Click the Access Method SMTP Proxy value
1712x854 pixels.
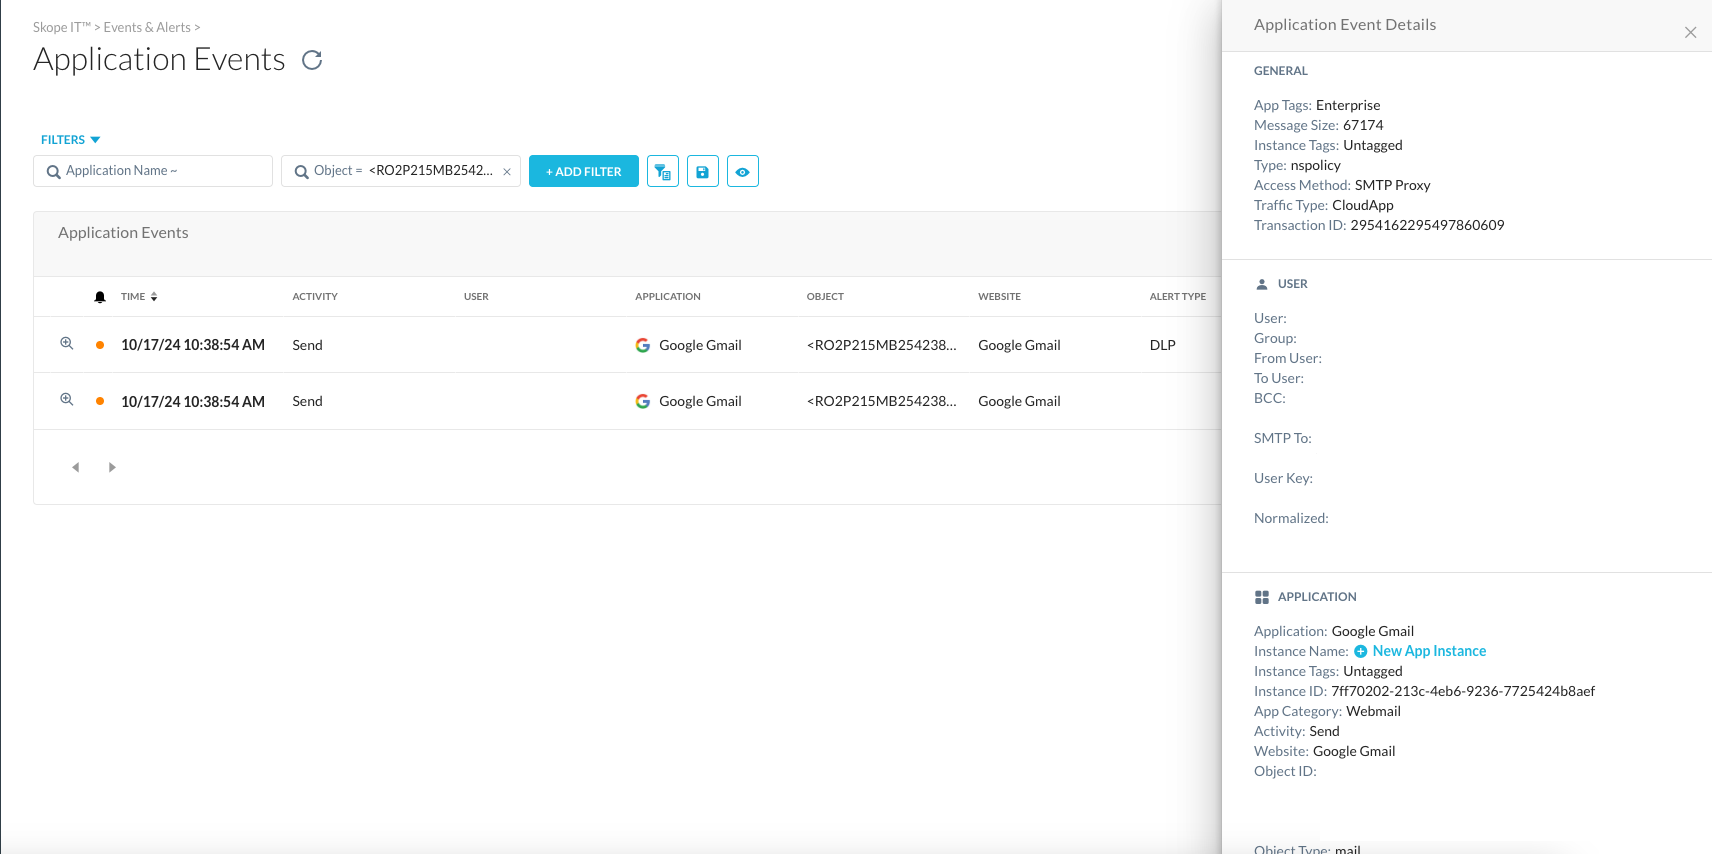1392,185
